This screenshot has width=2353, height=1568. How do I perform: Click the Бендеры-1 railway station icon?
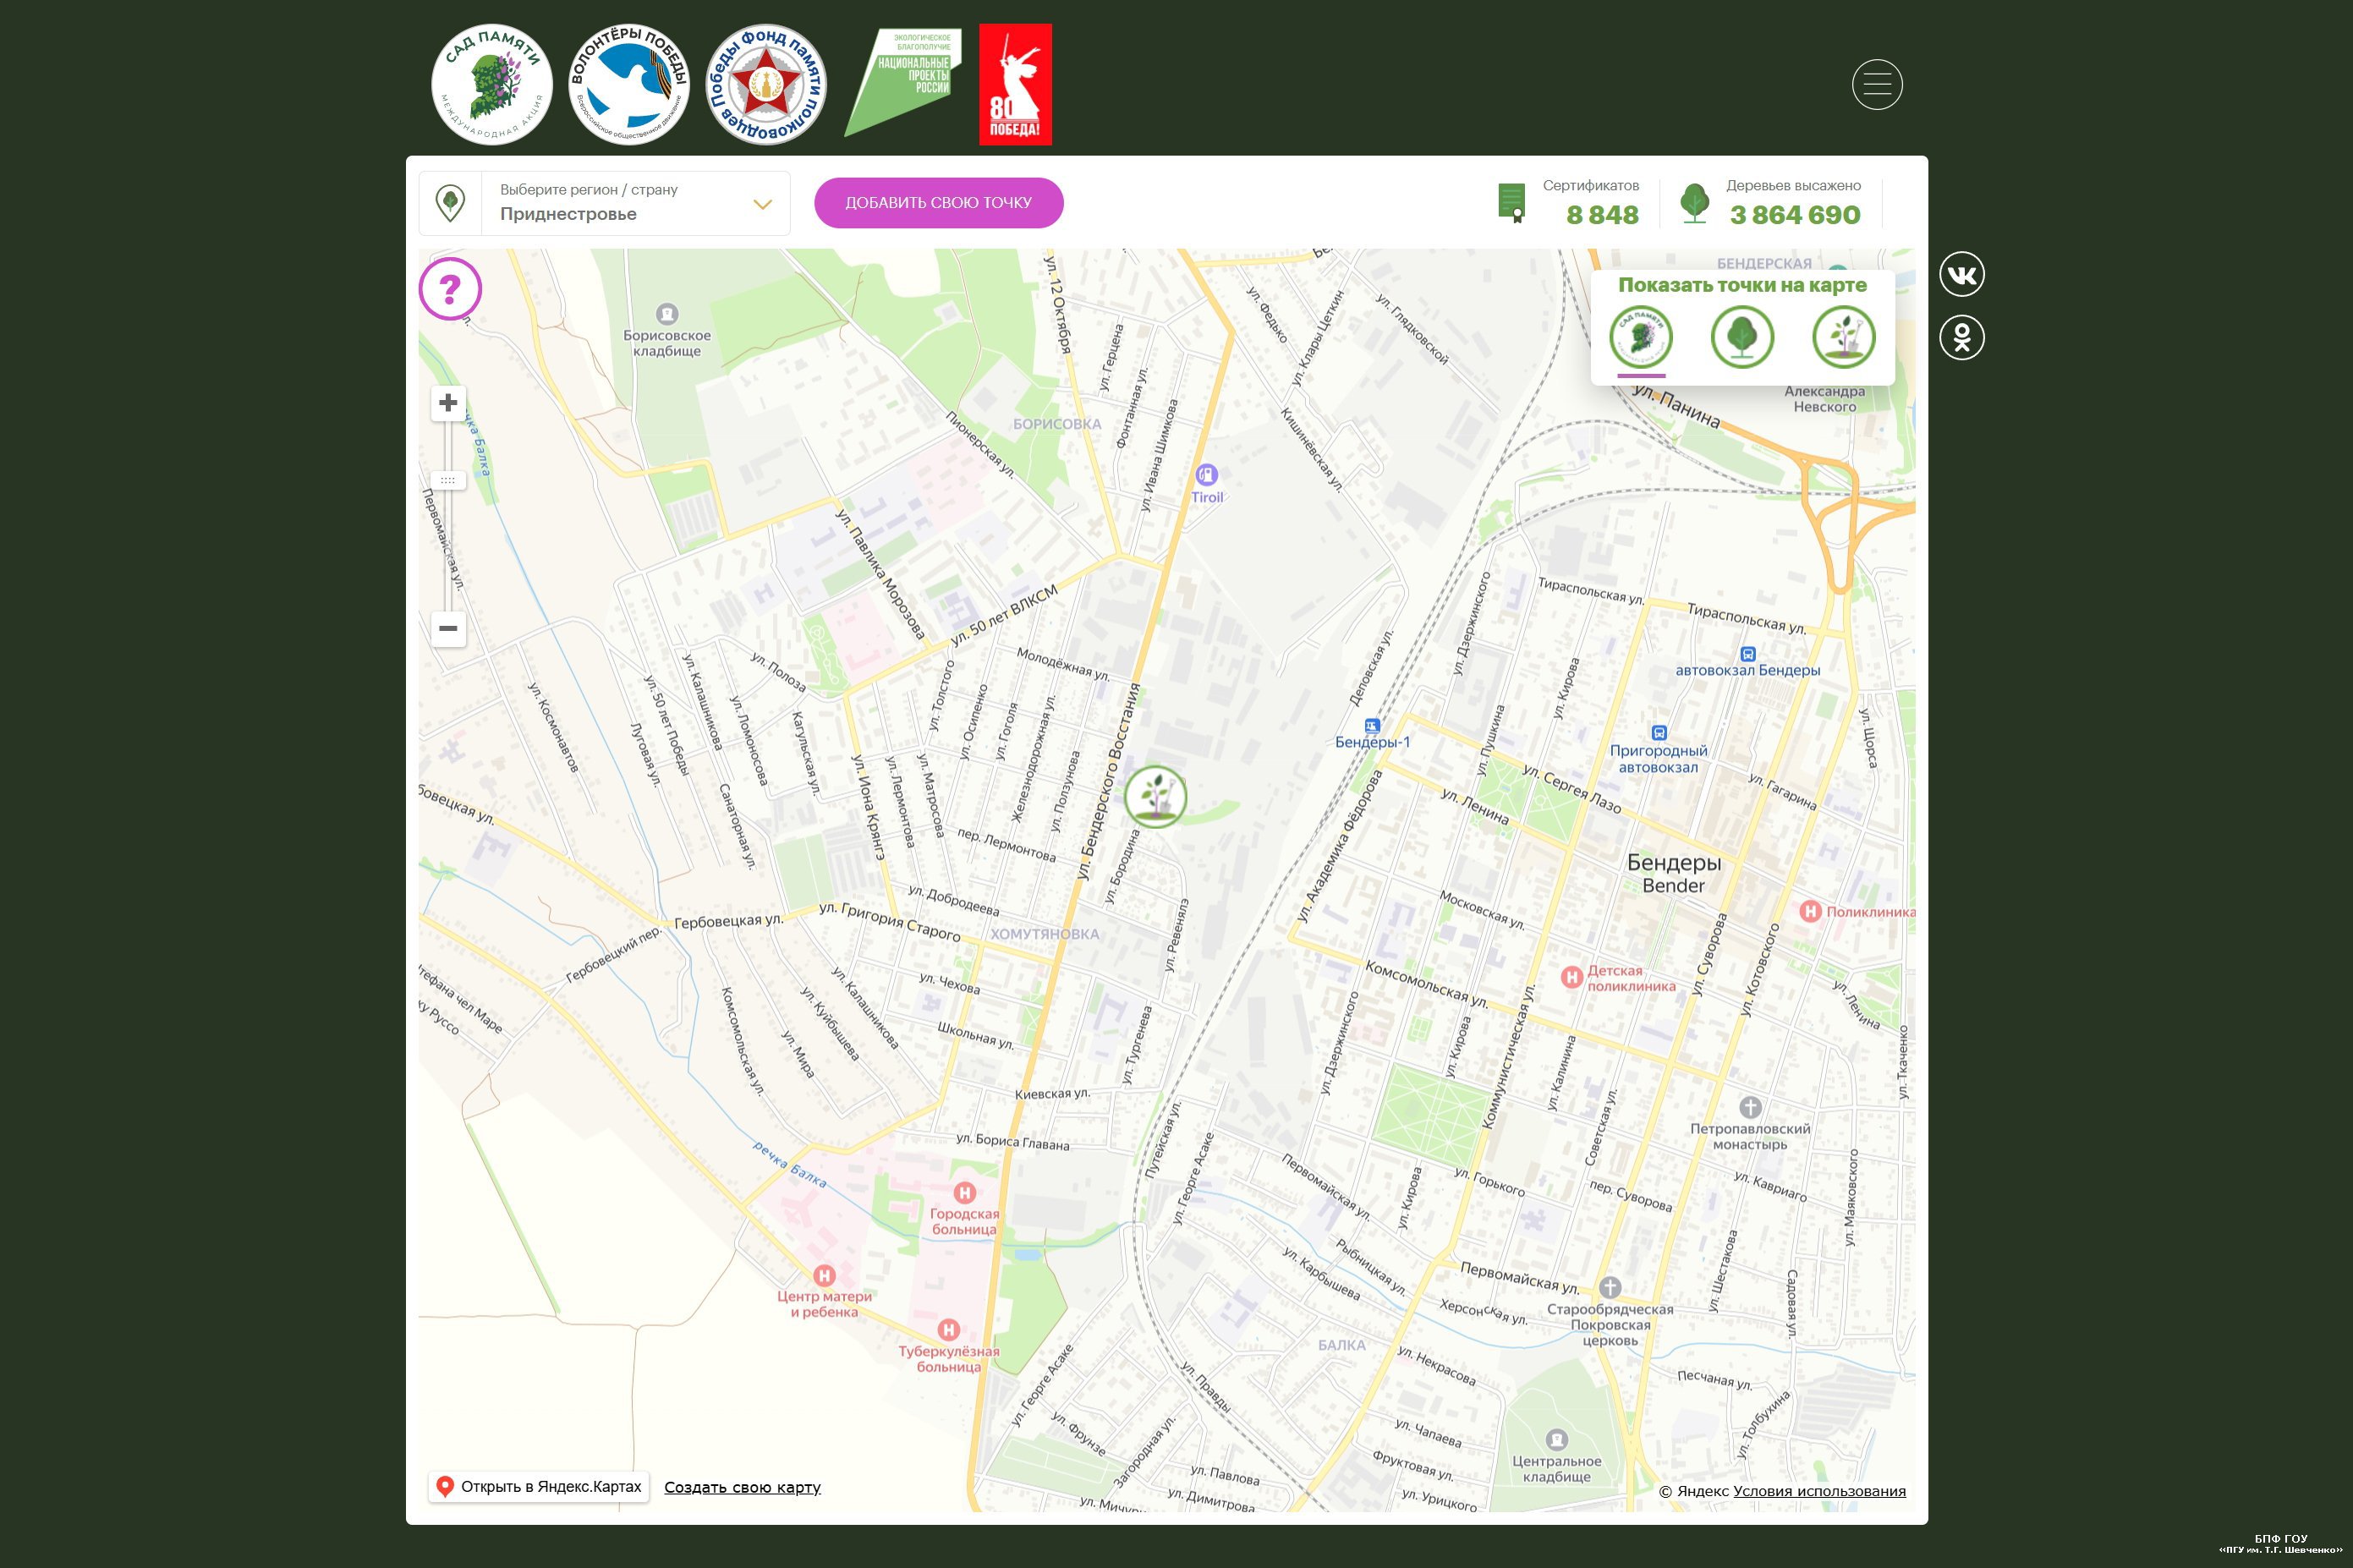click(x=1372, y=725)
